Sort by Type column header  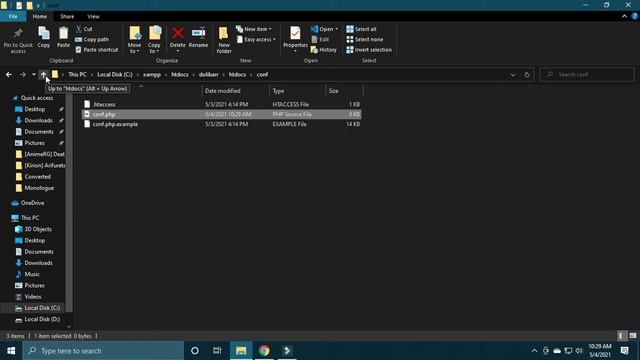point(297,91)
